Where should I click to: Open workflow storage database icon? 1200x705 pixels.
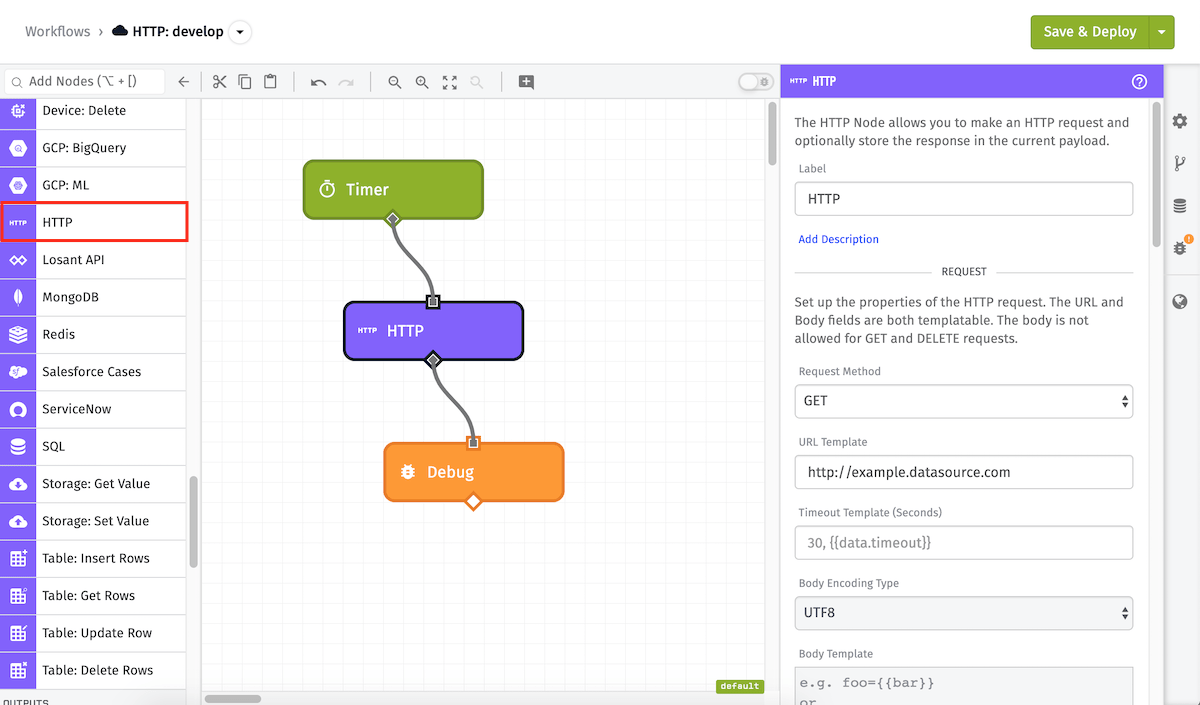pos(1180,206)
